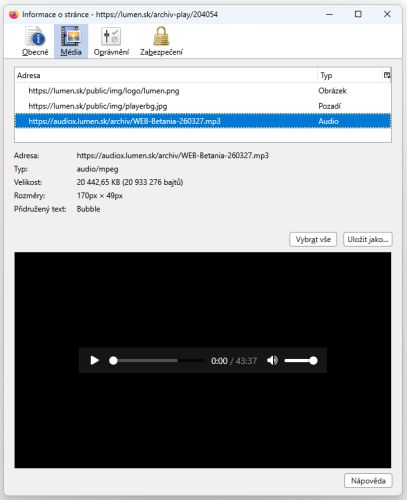The height and width of the screenshot is (500, 407).
Task: Click the Vybrat vše button
Action: [313, 239]
